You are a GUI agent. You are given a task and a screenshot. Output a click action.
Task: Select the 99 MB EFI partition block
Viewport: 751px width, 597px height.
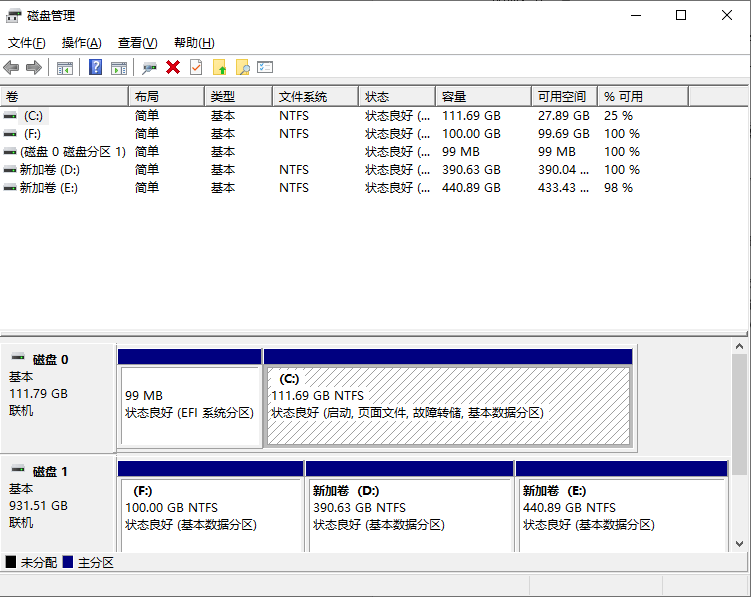[189, 405]
